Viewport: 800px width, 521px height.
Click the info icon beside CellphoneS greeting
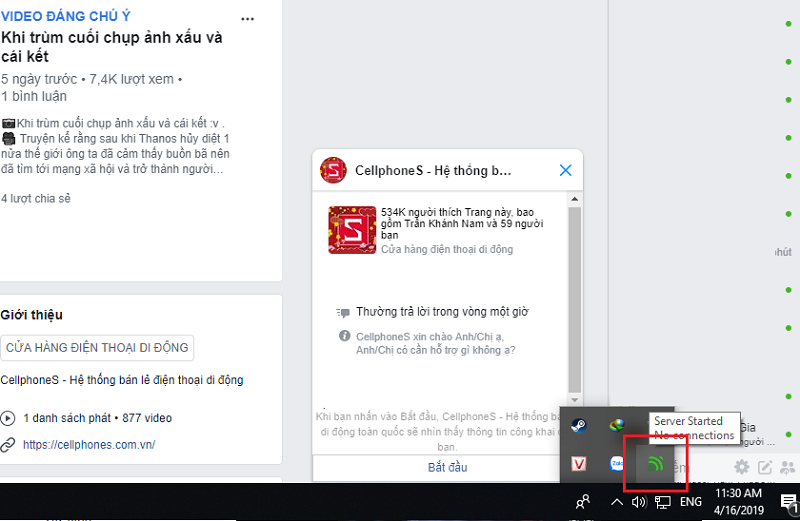(x=344, y=336)
